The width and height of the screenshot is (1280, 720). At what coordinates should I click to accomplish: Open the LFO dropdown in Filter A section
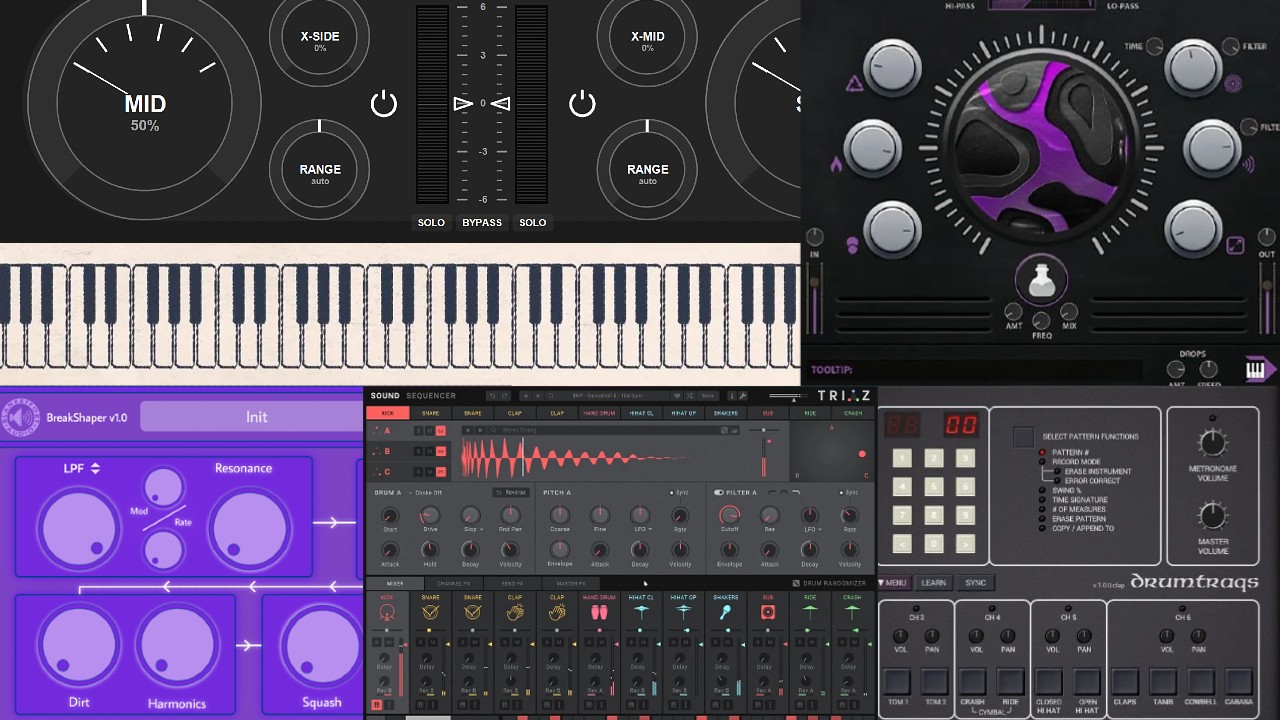(813, 529)
